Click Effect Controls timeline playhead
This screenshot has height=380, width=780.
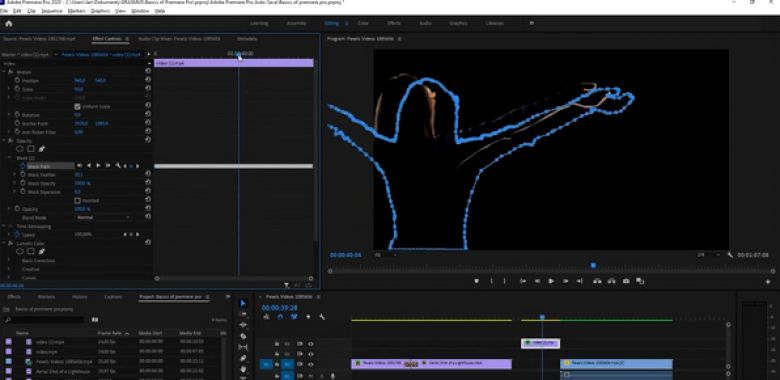click(239, 56)
